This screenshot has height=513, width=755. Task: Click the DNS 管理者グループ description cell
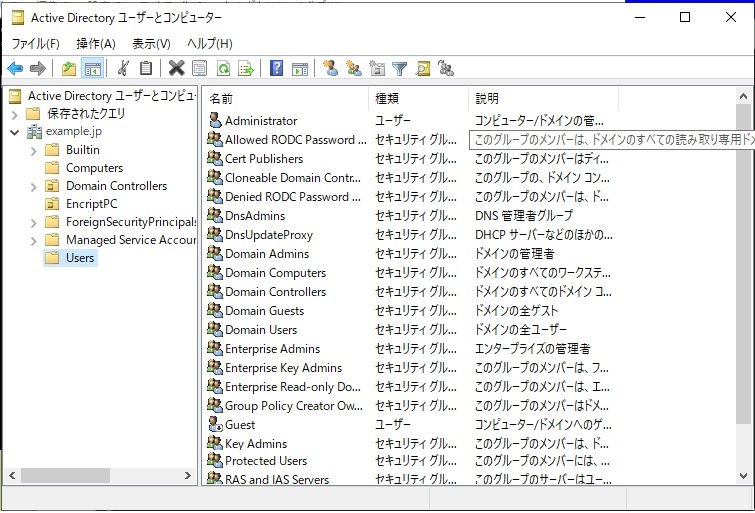(524, 216)
